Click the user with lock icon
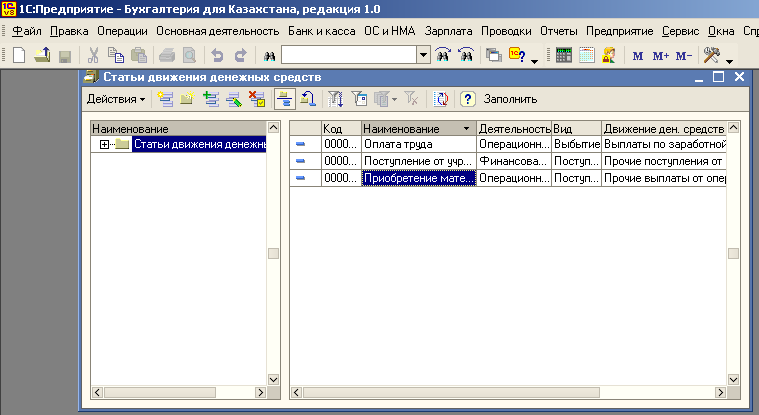759x415 pixels. tap(609, 55)
